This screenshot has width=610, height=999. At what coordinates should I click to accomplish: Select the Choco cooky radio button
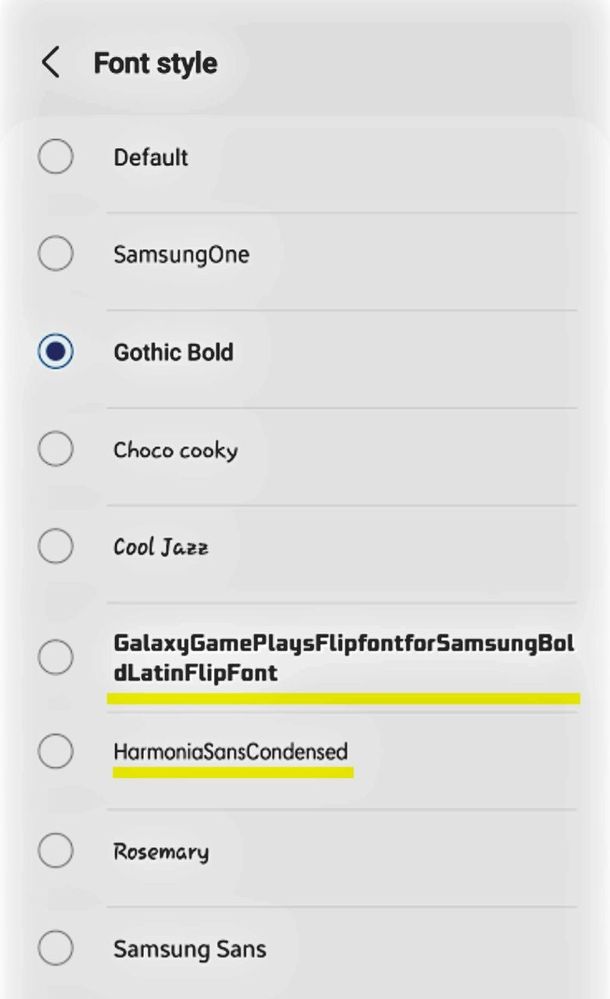click(x=55, y=449)
